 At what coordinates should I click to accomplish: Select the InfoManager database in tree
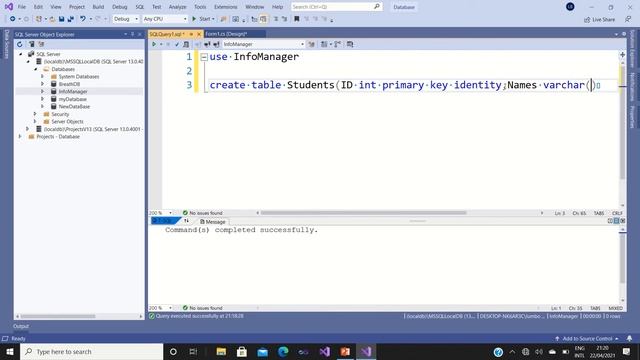click(x=73, y=91)
